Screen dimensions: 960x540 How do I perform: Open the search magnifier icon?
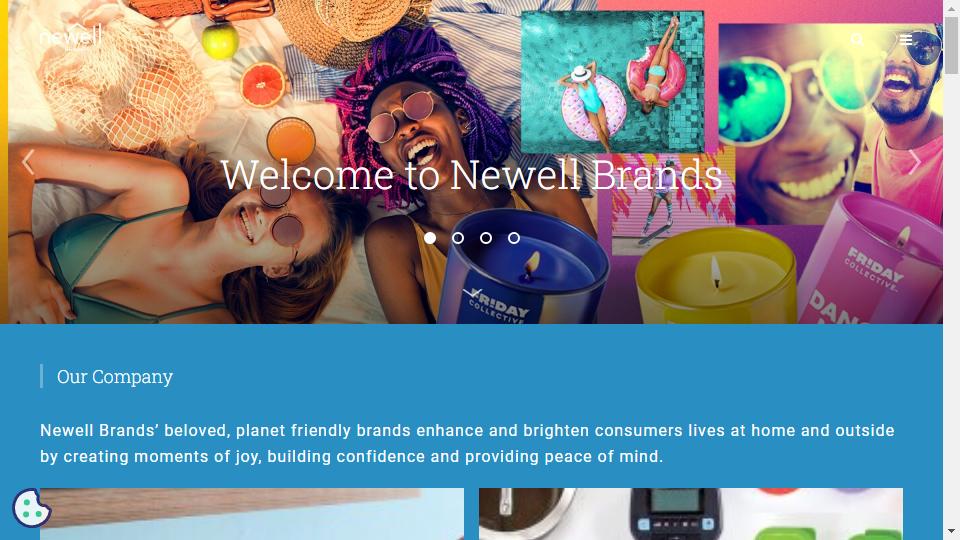pos(857,40)
